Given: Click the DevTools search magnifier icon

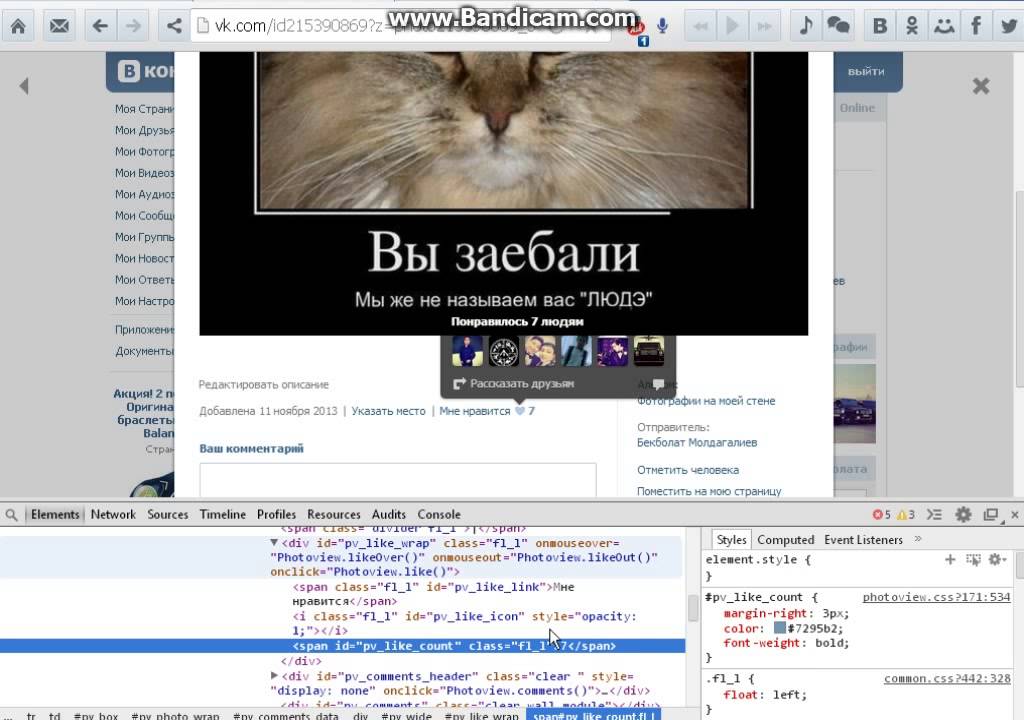Looking at the screenshot, I should coord(11,515).
